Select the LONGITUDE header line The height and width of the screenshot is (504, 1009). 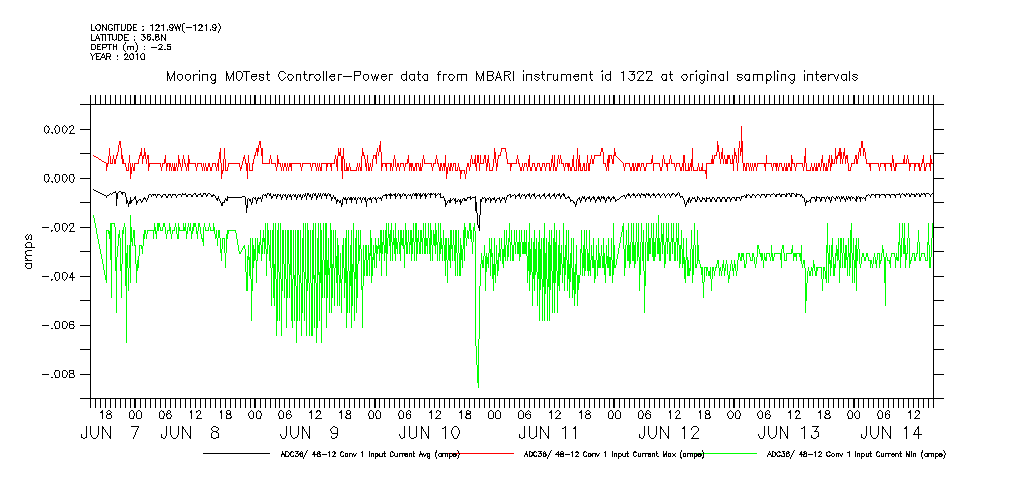(x=155, y=27)
